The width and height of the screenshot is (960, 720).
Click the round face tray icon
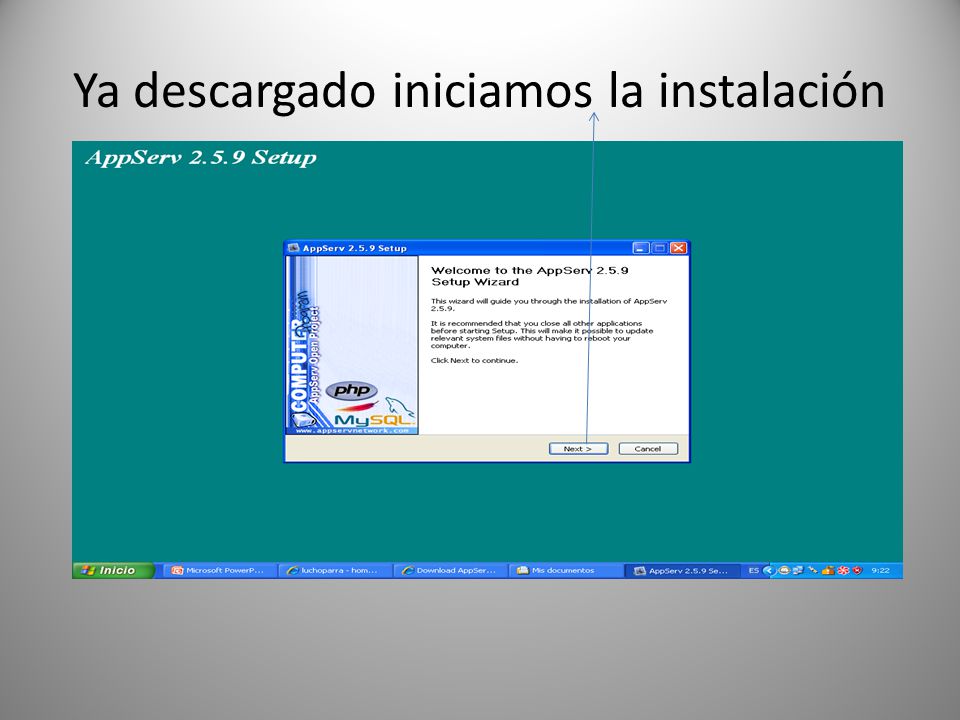pos(784,570)
